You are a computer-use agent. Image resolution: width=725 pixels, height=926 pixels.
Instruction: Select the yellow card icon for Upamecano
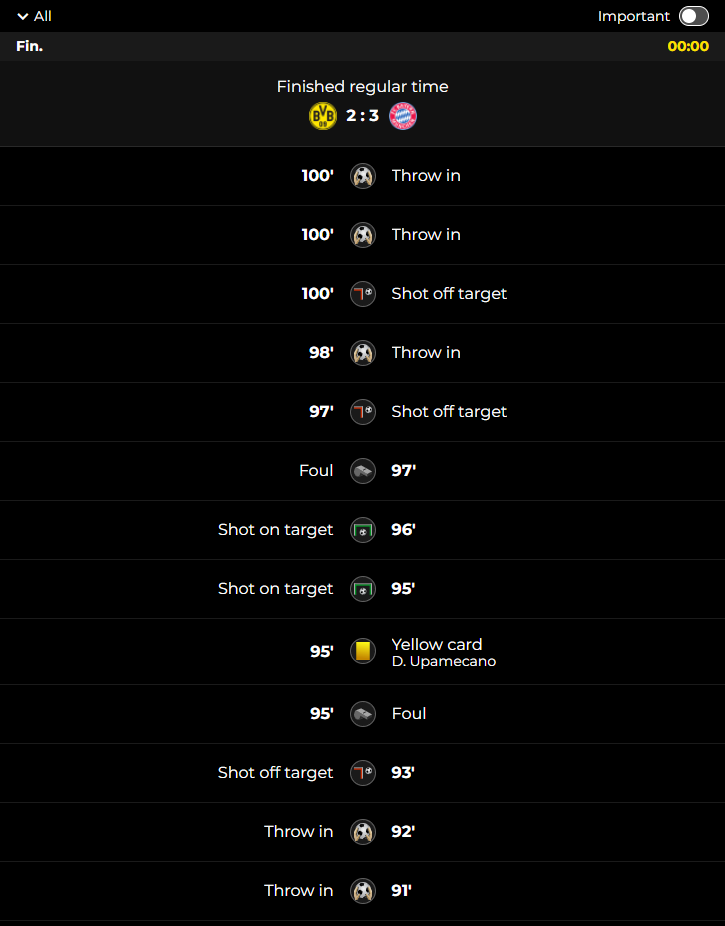click(x=362, y=651)
